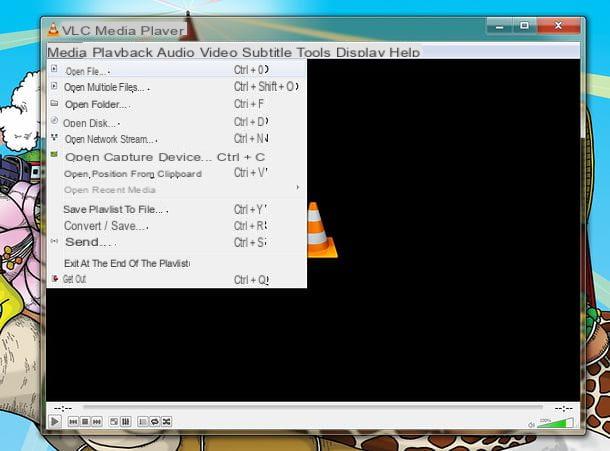Open the Display menu
The width and height of the screenshot is (610, 451).
click(360, 52)
